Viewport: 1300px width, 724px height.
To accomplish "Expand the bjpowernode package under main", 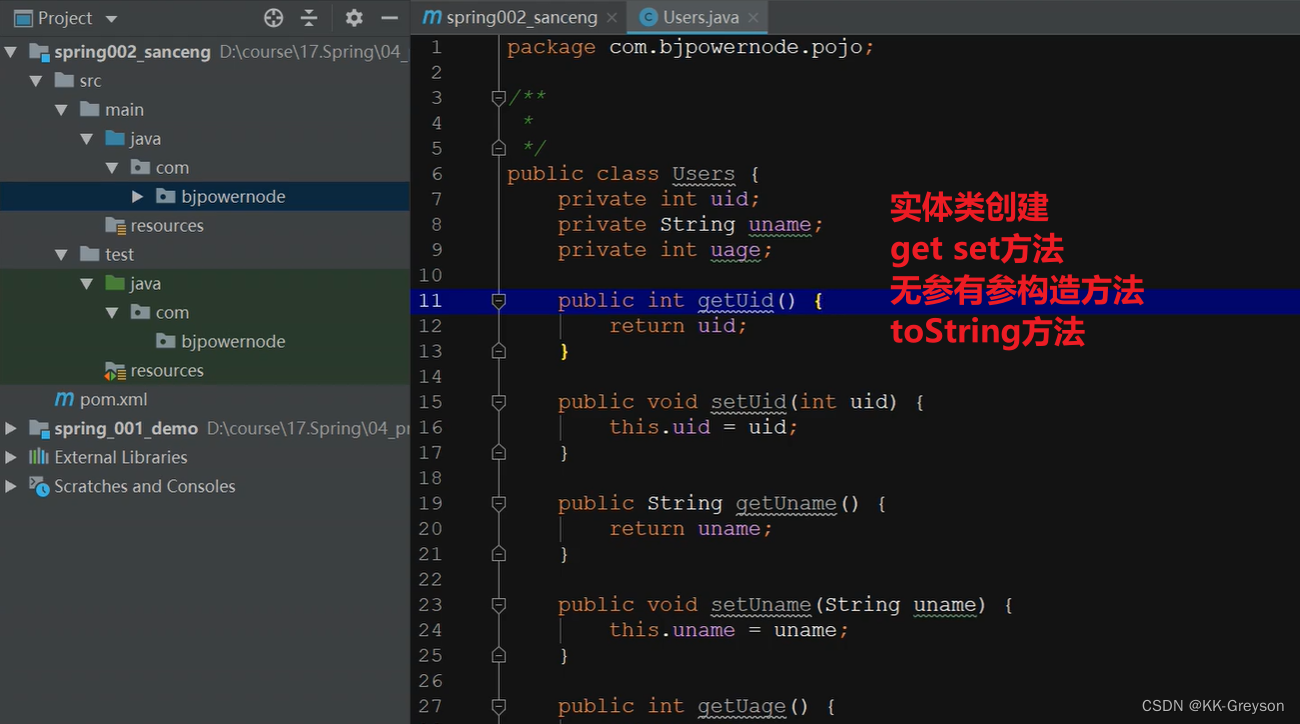I will coord(138,197).
